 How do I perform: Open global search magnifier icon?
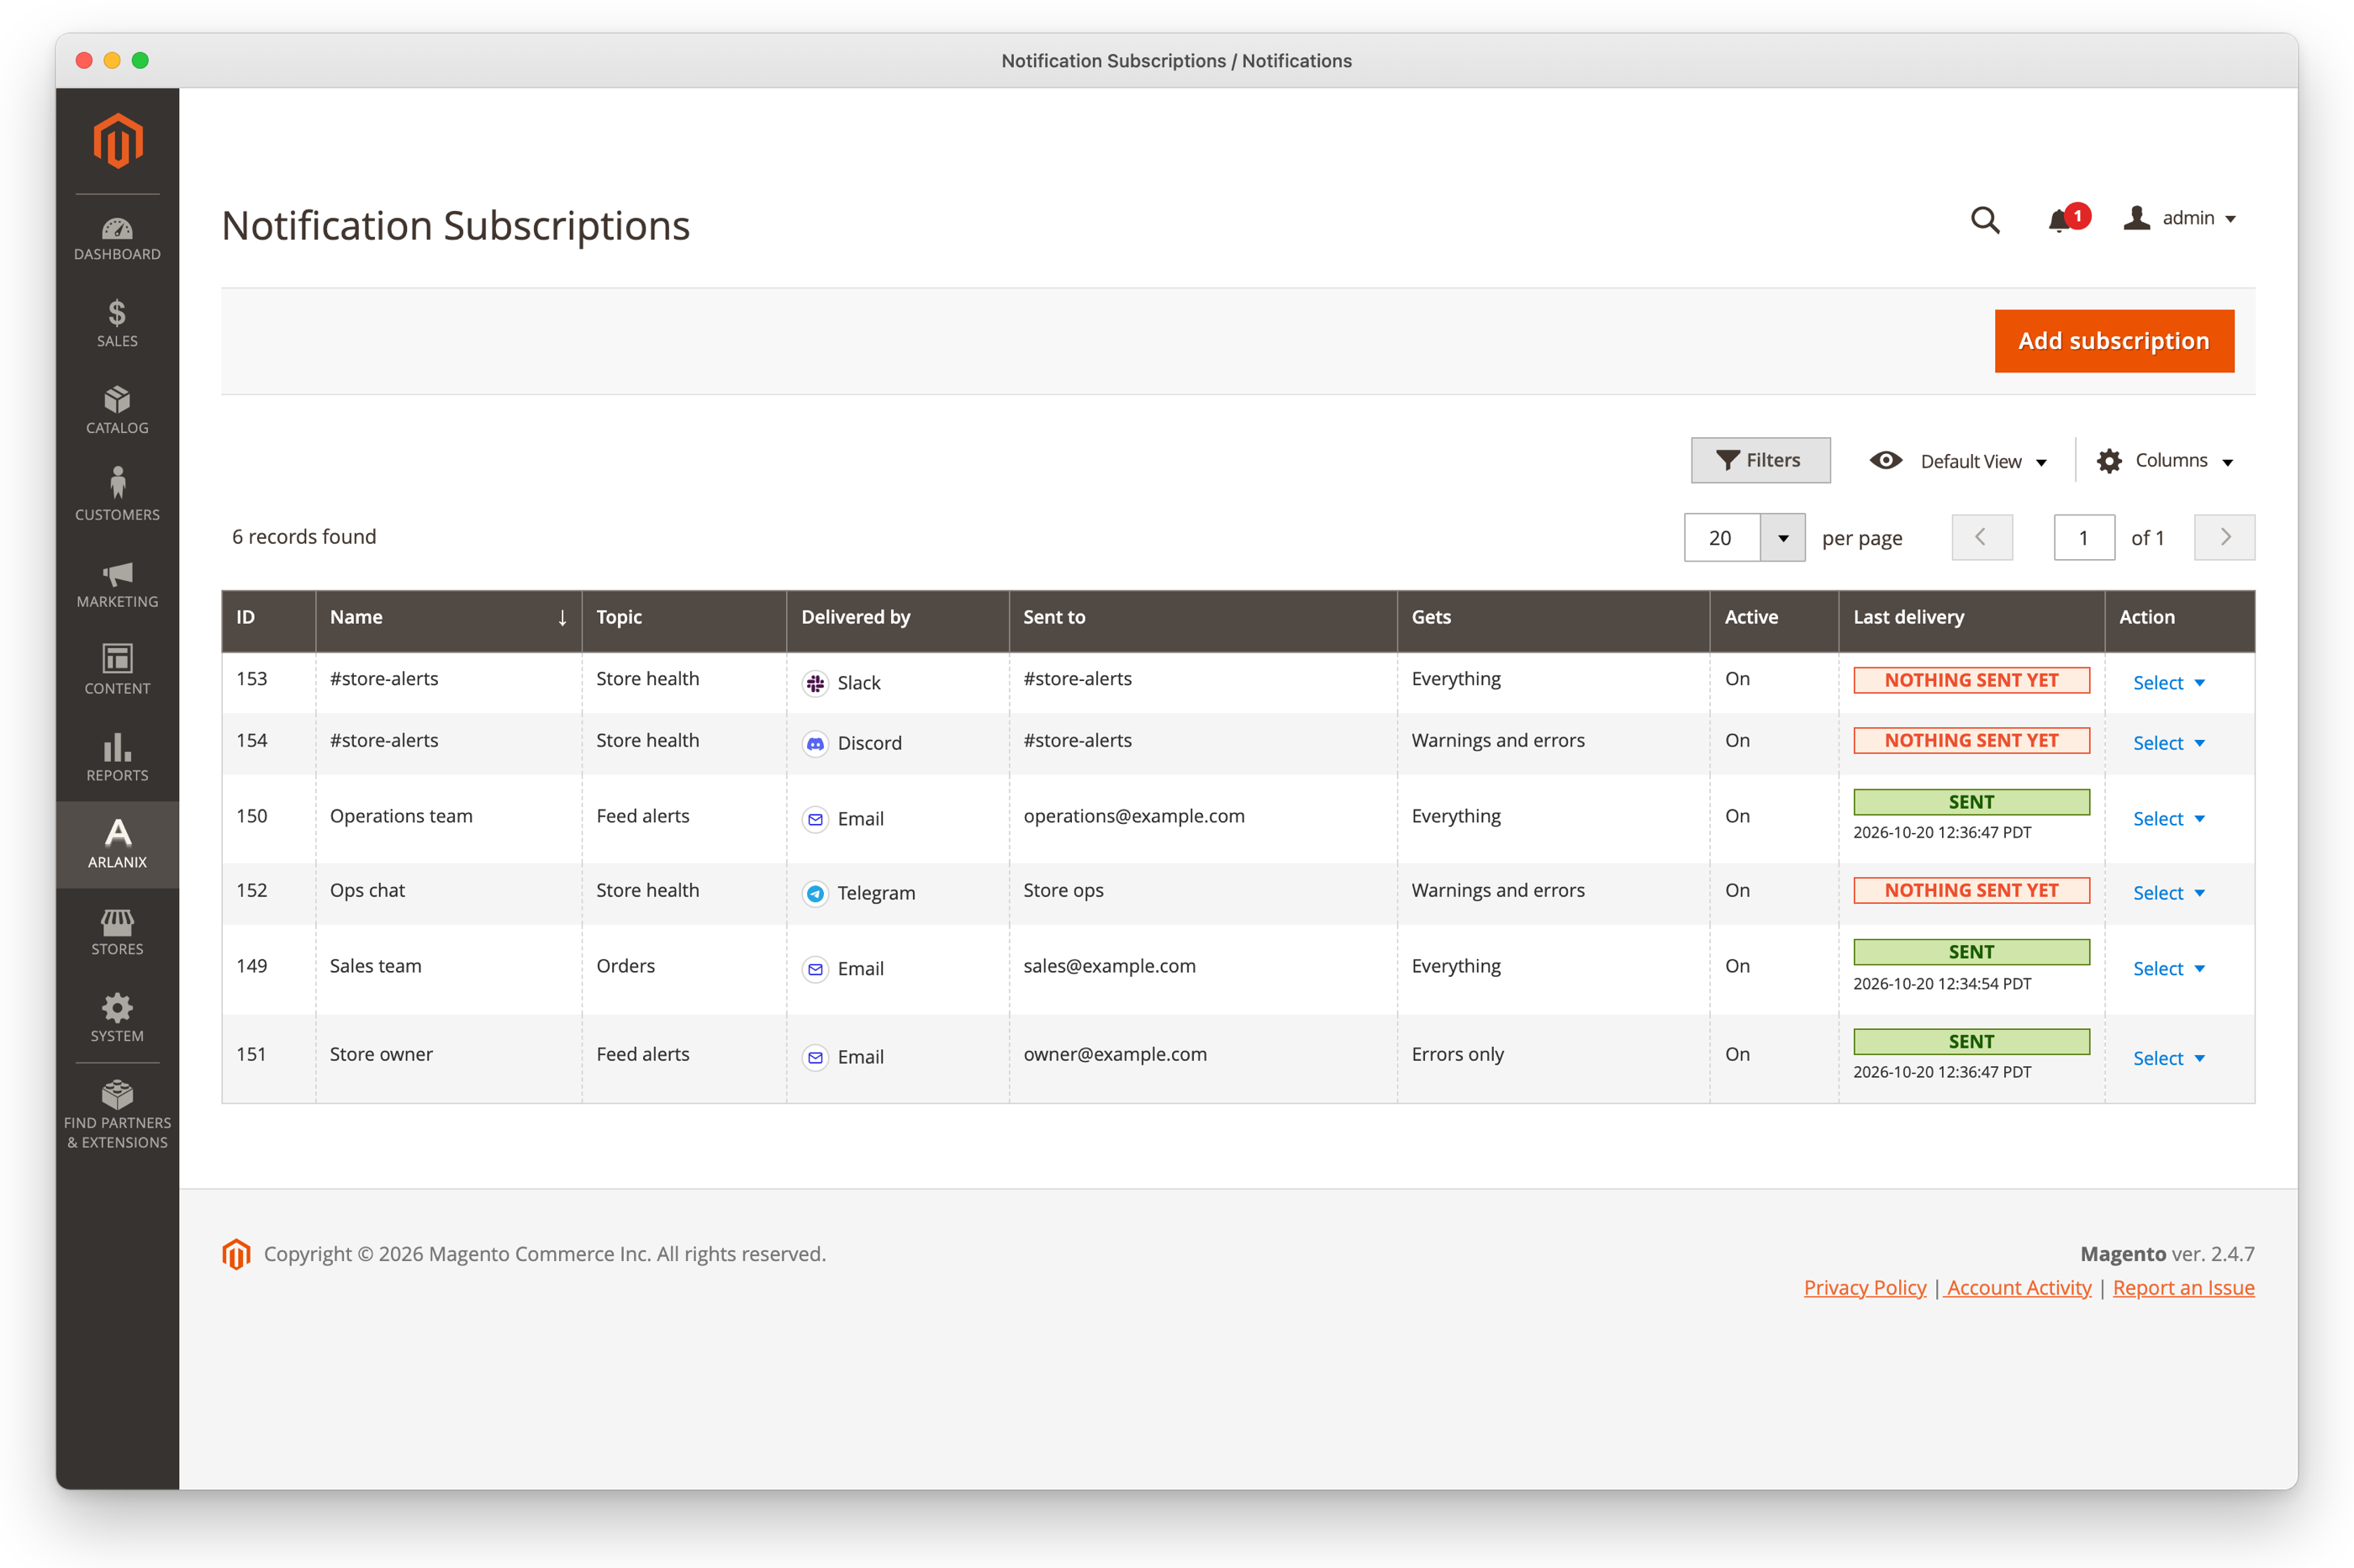pyautogui.click(x=1985, y=219)
